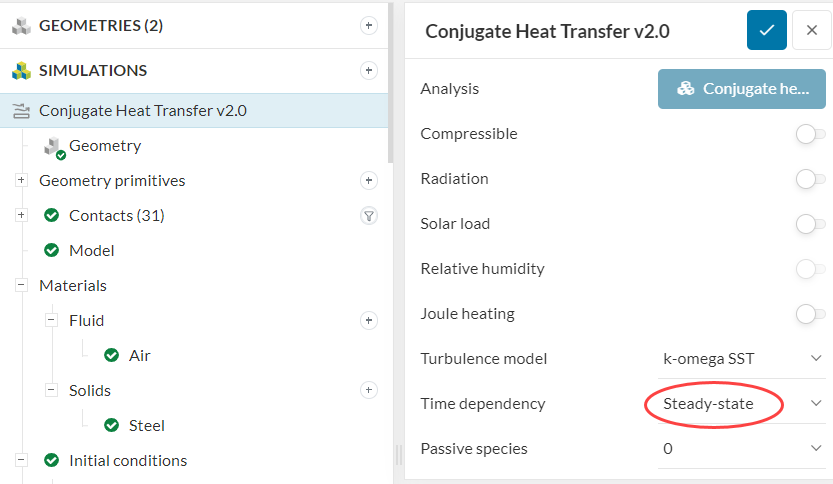Close the Conjugate Heat Transfer panel
Viewport: 833px width, 484px height.
pos(811,31)
